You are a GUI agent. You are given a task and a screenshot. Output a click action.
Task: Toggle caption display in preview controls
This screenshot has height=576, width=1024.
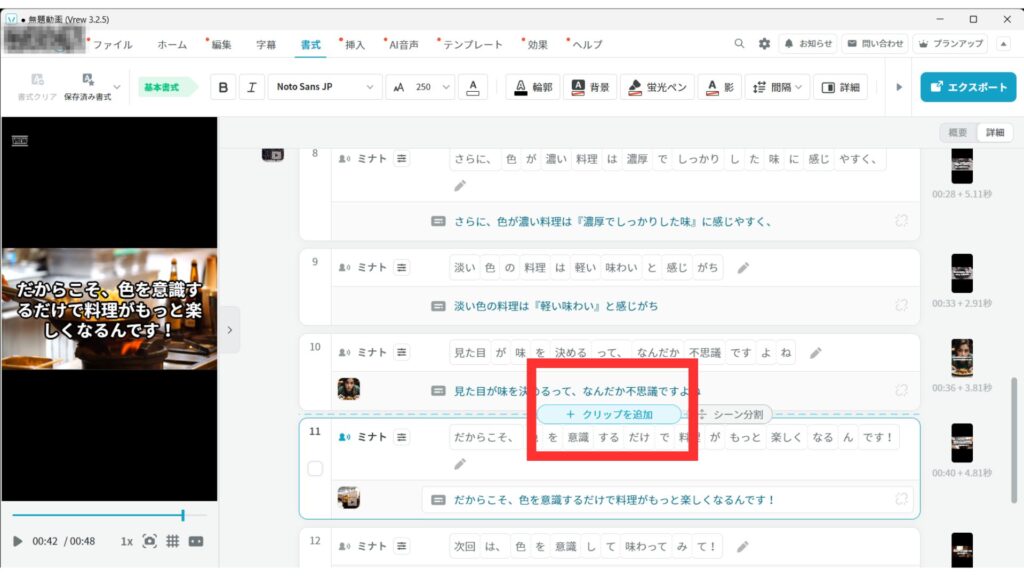pyautogui.click(x=196, y=541)
